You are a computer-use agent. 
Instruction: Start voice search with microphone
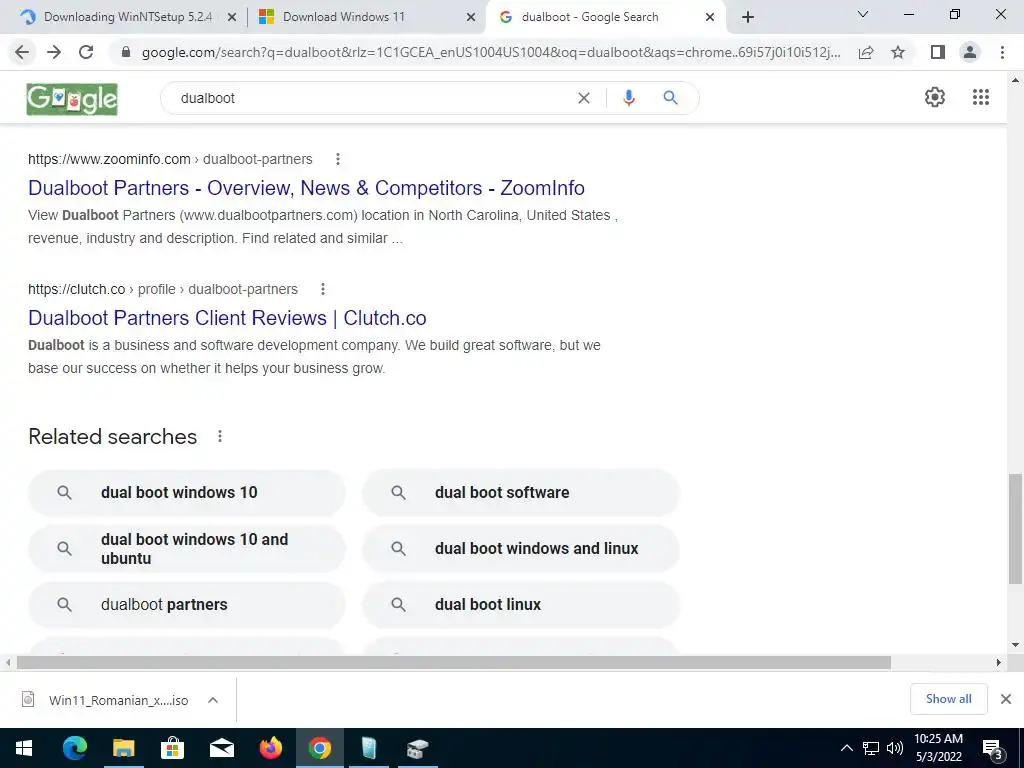point(628,98)
